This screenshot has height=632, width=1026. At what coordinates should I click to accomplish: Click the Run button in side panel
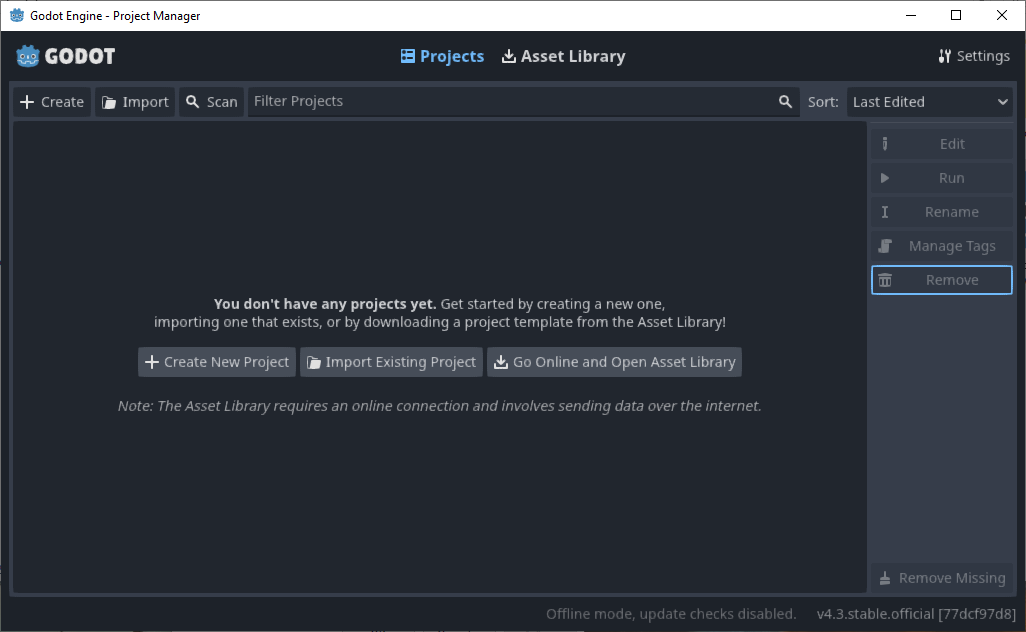942,178
